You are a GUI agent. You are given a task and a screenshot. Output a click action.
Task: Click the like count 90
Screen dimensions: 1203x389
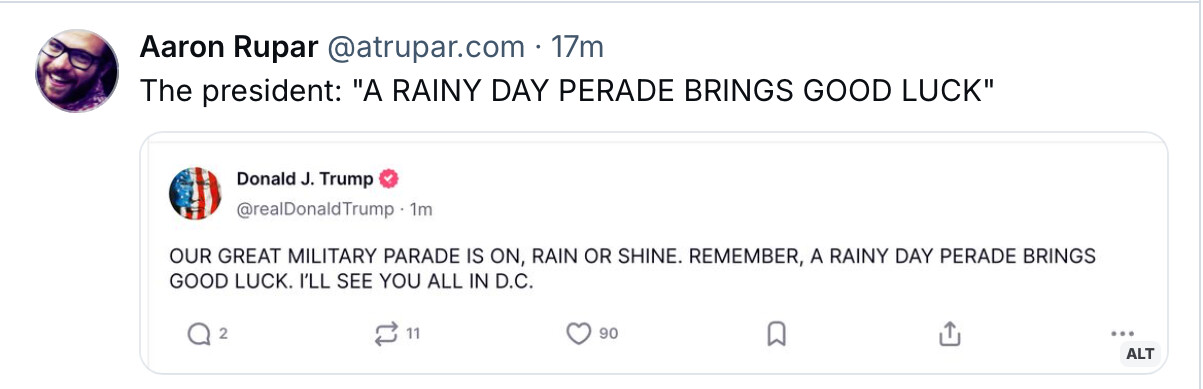tap(608, 334)
